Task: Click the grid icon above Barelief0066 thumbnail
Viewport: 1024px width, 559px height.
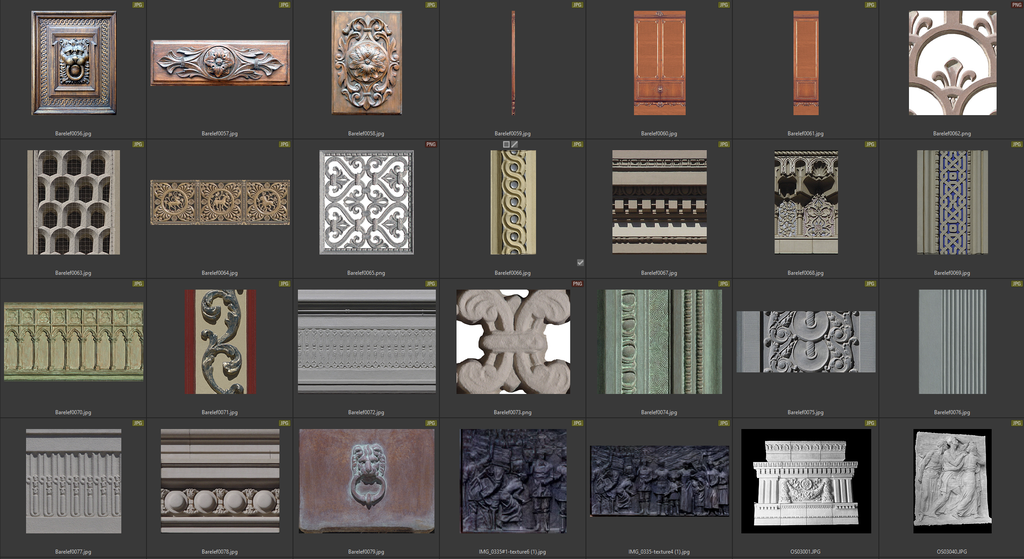Action: (x=507, y=145)
